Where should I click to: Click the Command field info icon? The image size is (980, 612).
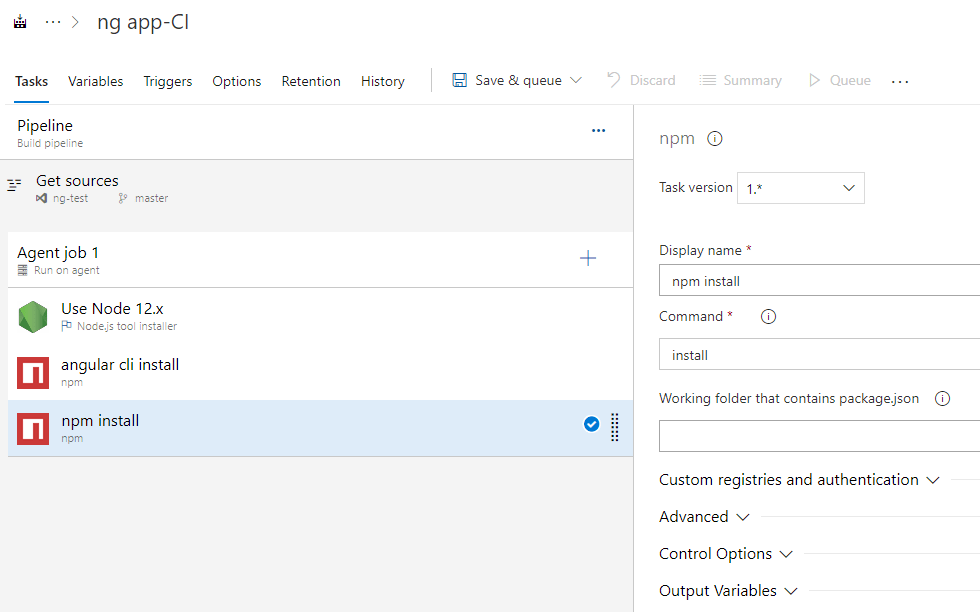click(768, 317)
